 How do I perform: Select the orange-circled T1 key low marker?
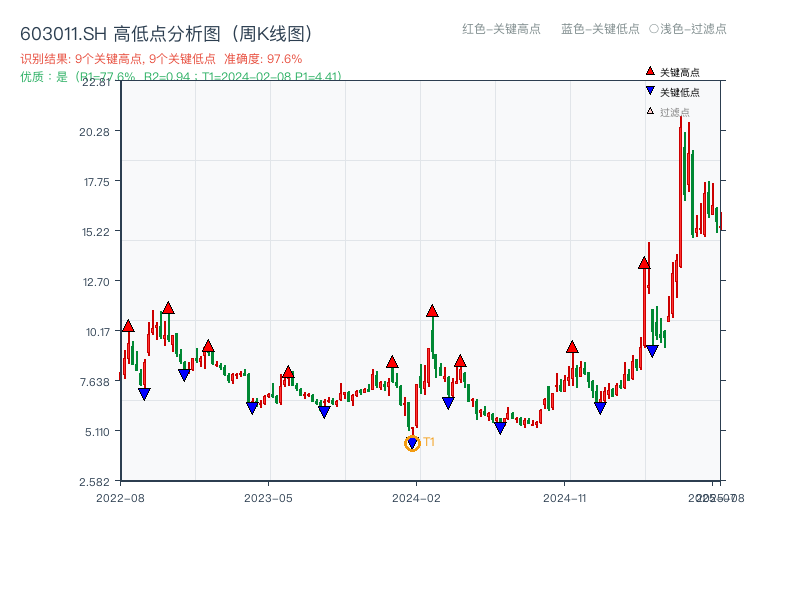pos(412,443)
